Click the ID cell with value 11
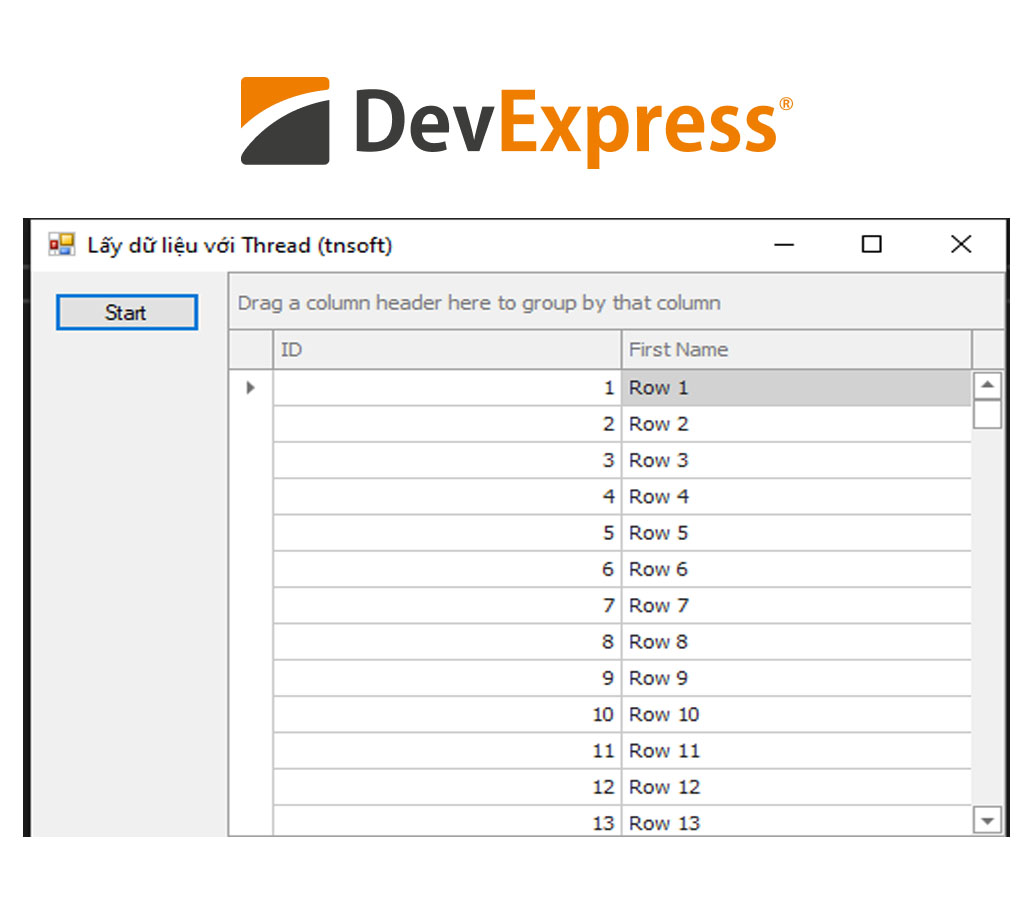Image resolution: width=1030 pixels, height=900 pixels. point(447,750)
